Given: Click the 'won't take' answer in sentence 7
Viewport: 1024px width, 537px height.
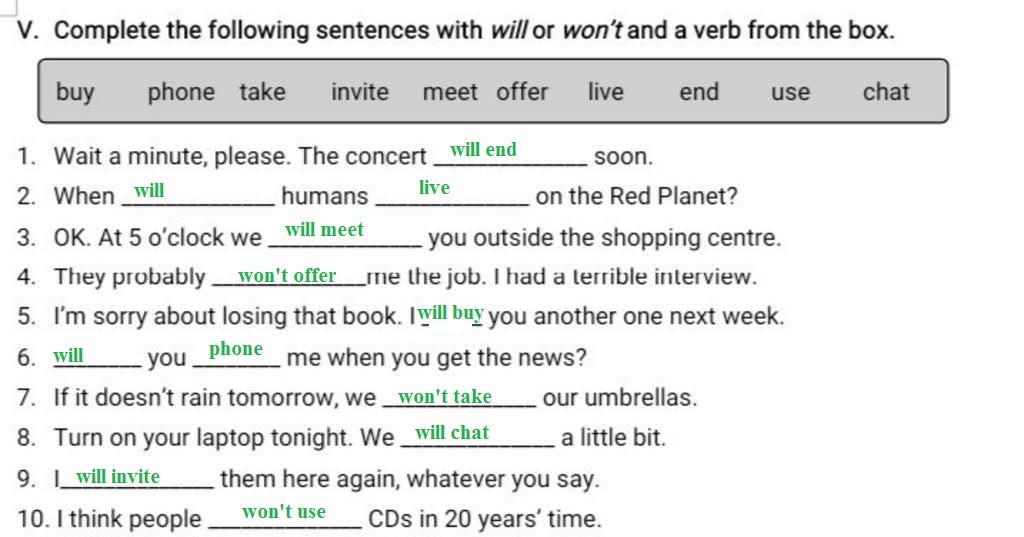Looking at the screenshot, I should click(445, 397).
